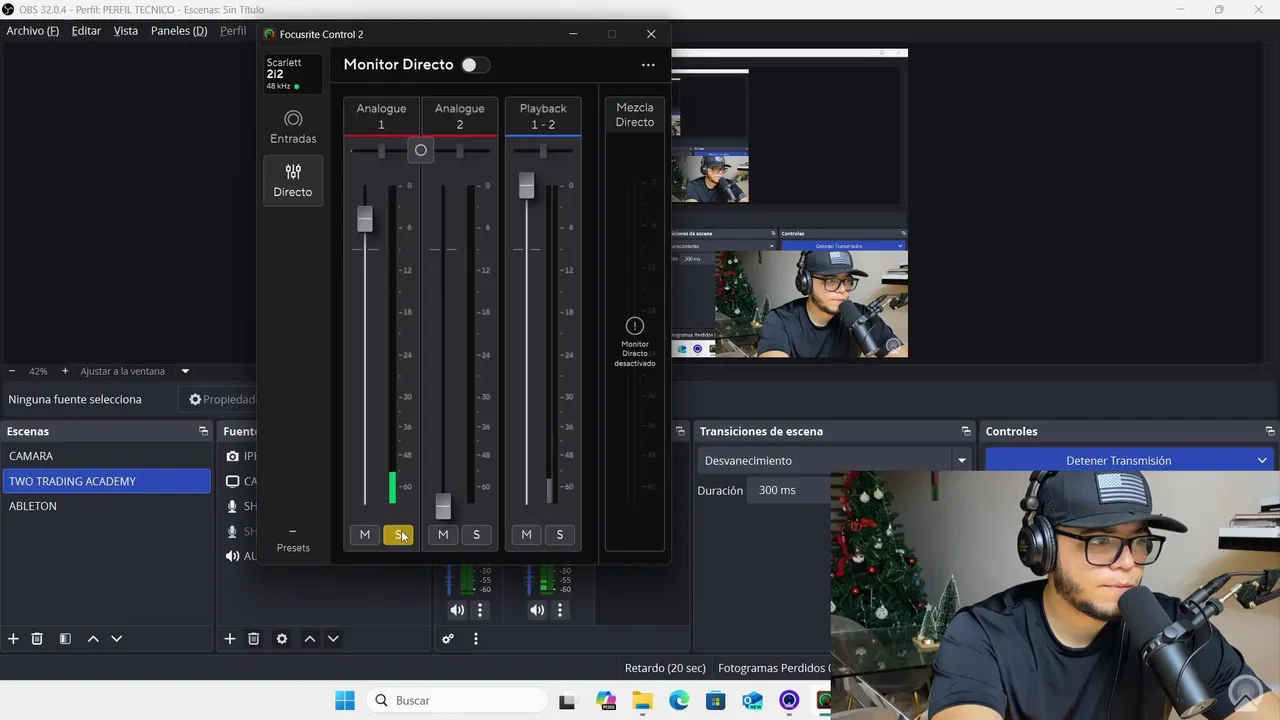
Task: Open Perfil menu
Action: click(x=233, y=31)
